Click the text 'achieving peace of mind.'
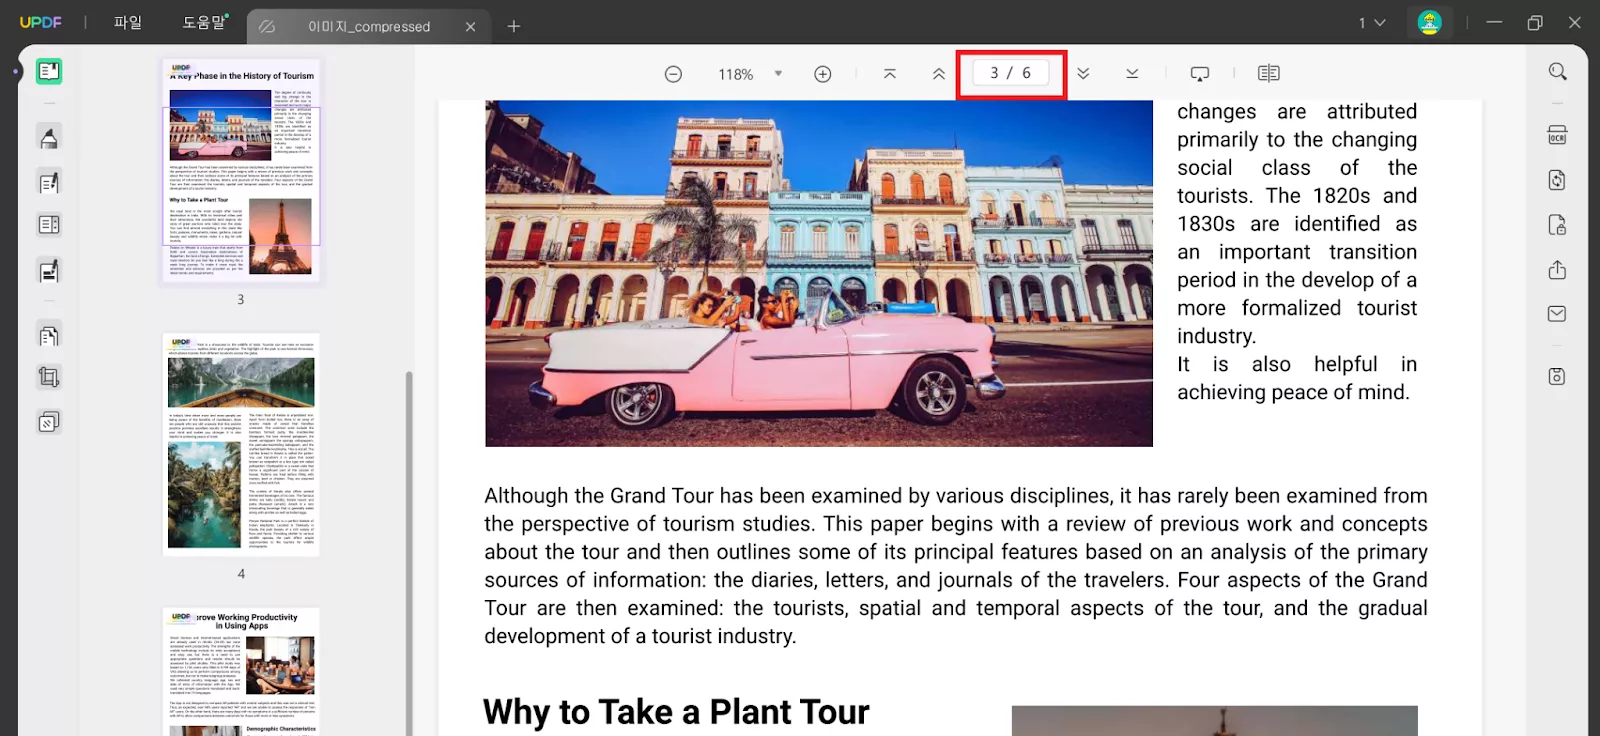 tap(1293, 392)
